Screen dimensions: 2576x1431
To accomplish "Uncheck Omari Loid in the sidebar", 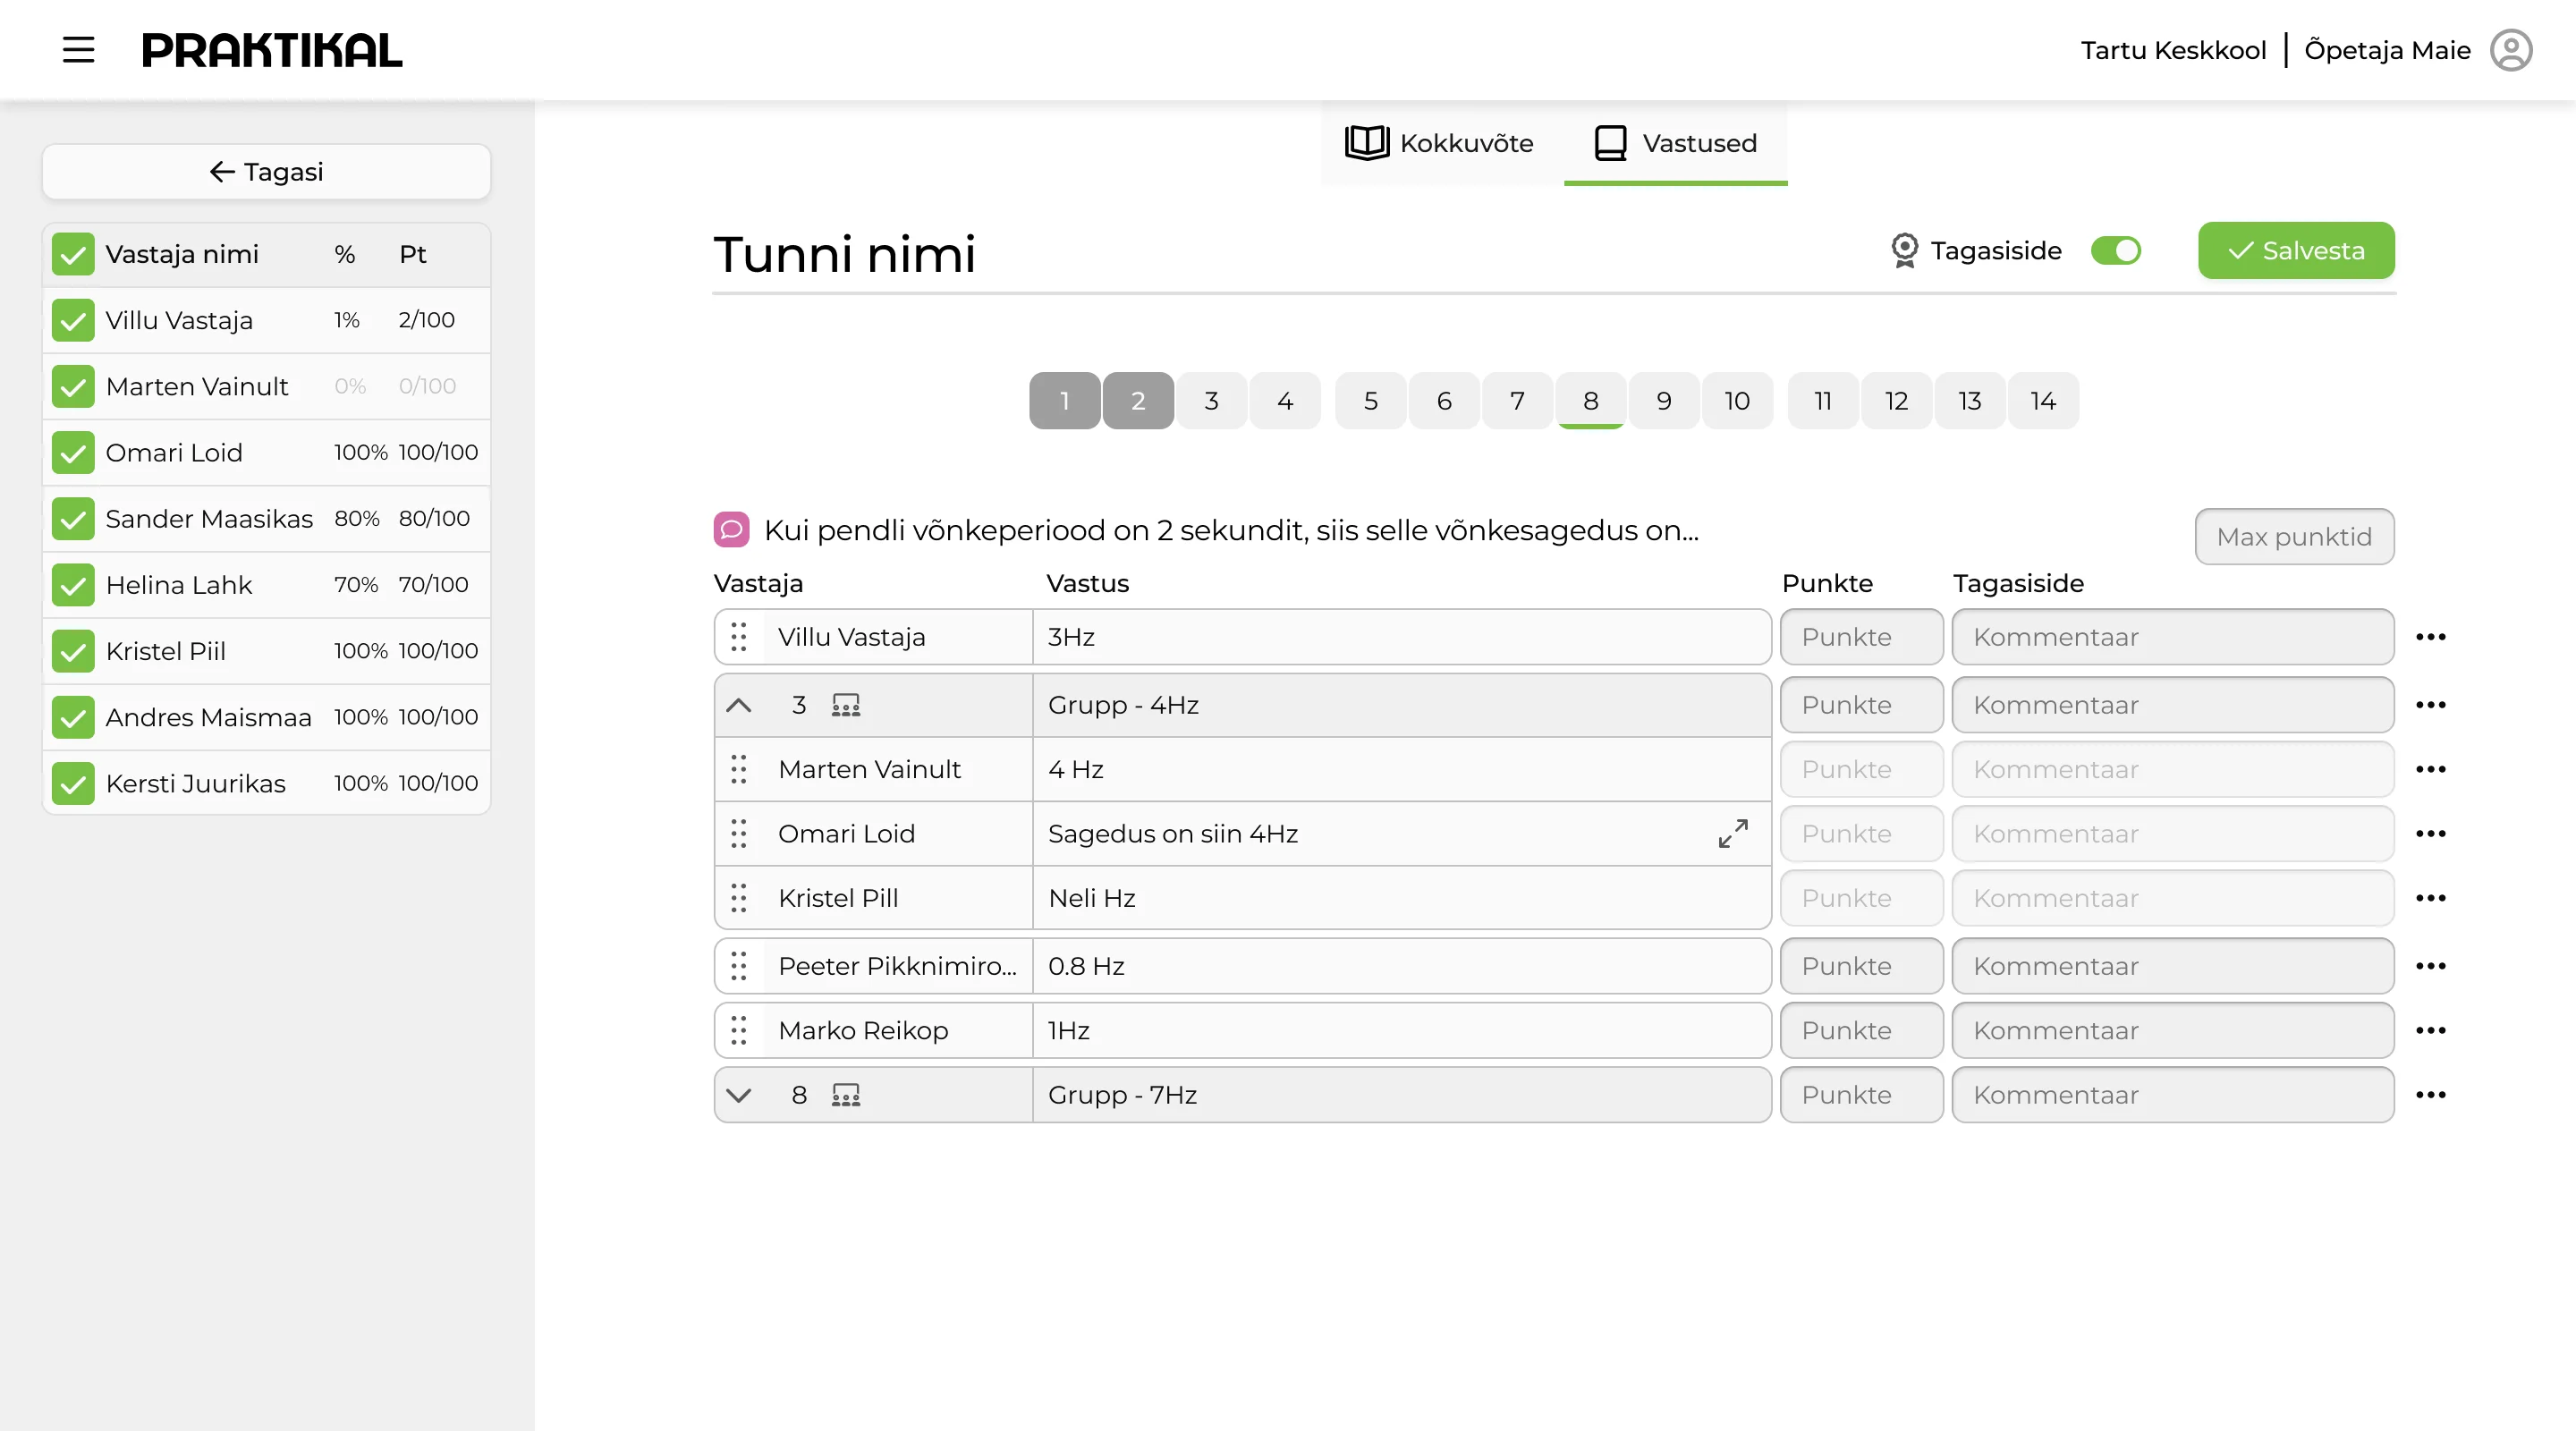I will click(x=73, y=452).
